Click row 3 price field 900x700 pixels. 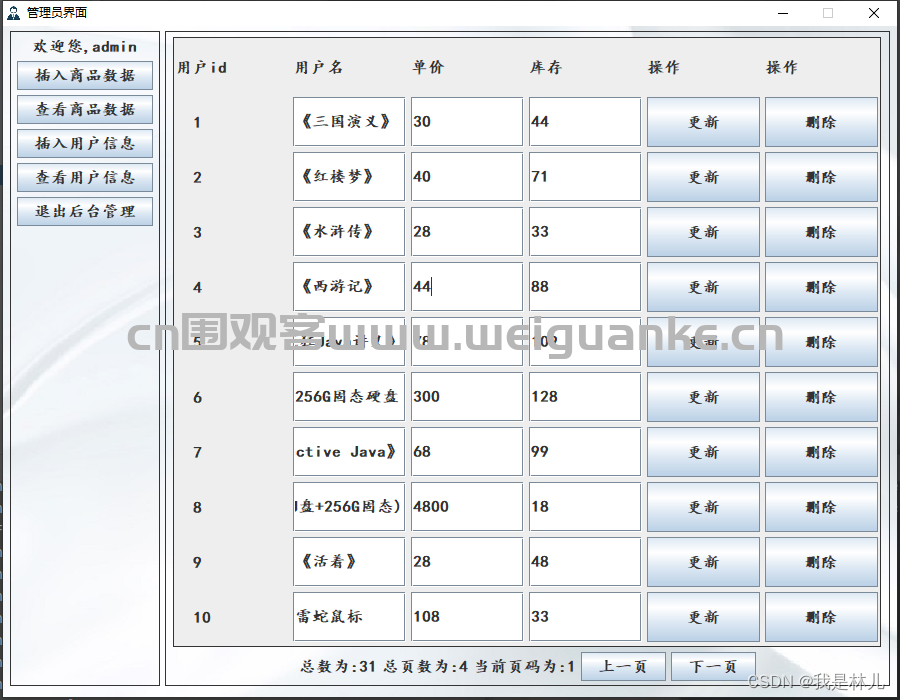tap(467, 232)
